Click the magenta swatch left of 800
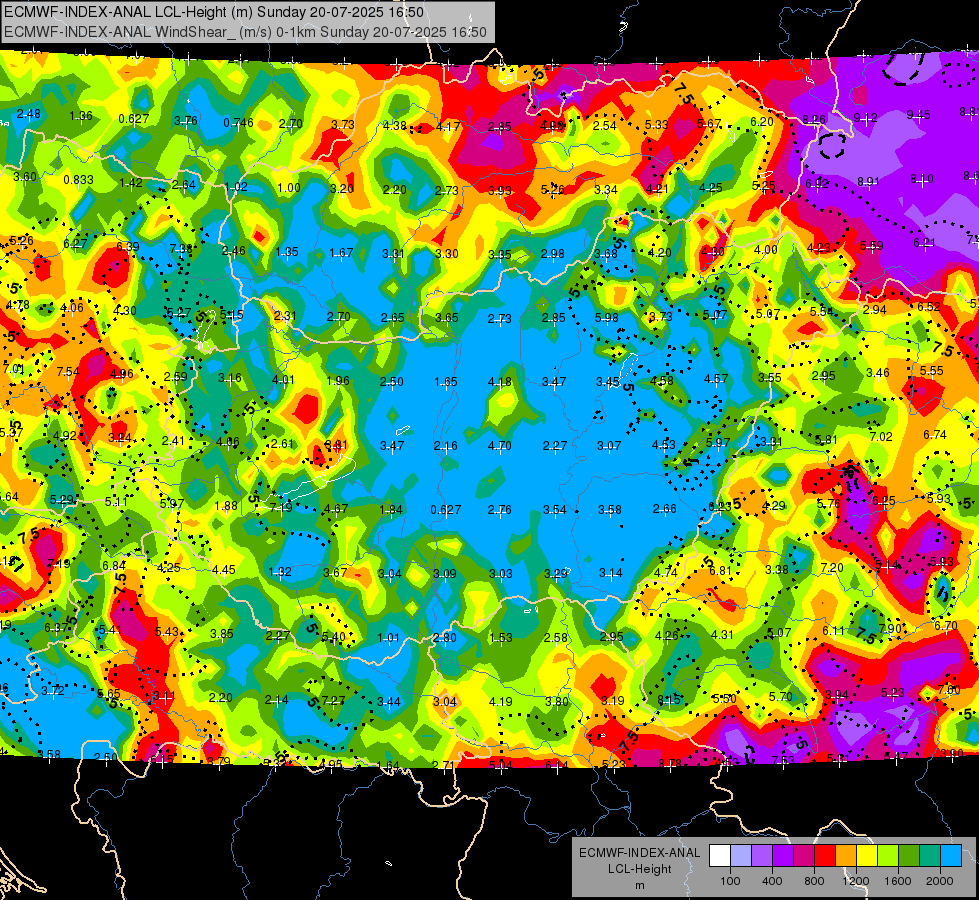The image size is (979, 900). click(x=804, y=856)
